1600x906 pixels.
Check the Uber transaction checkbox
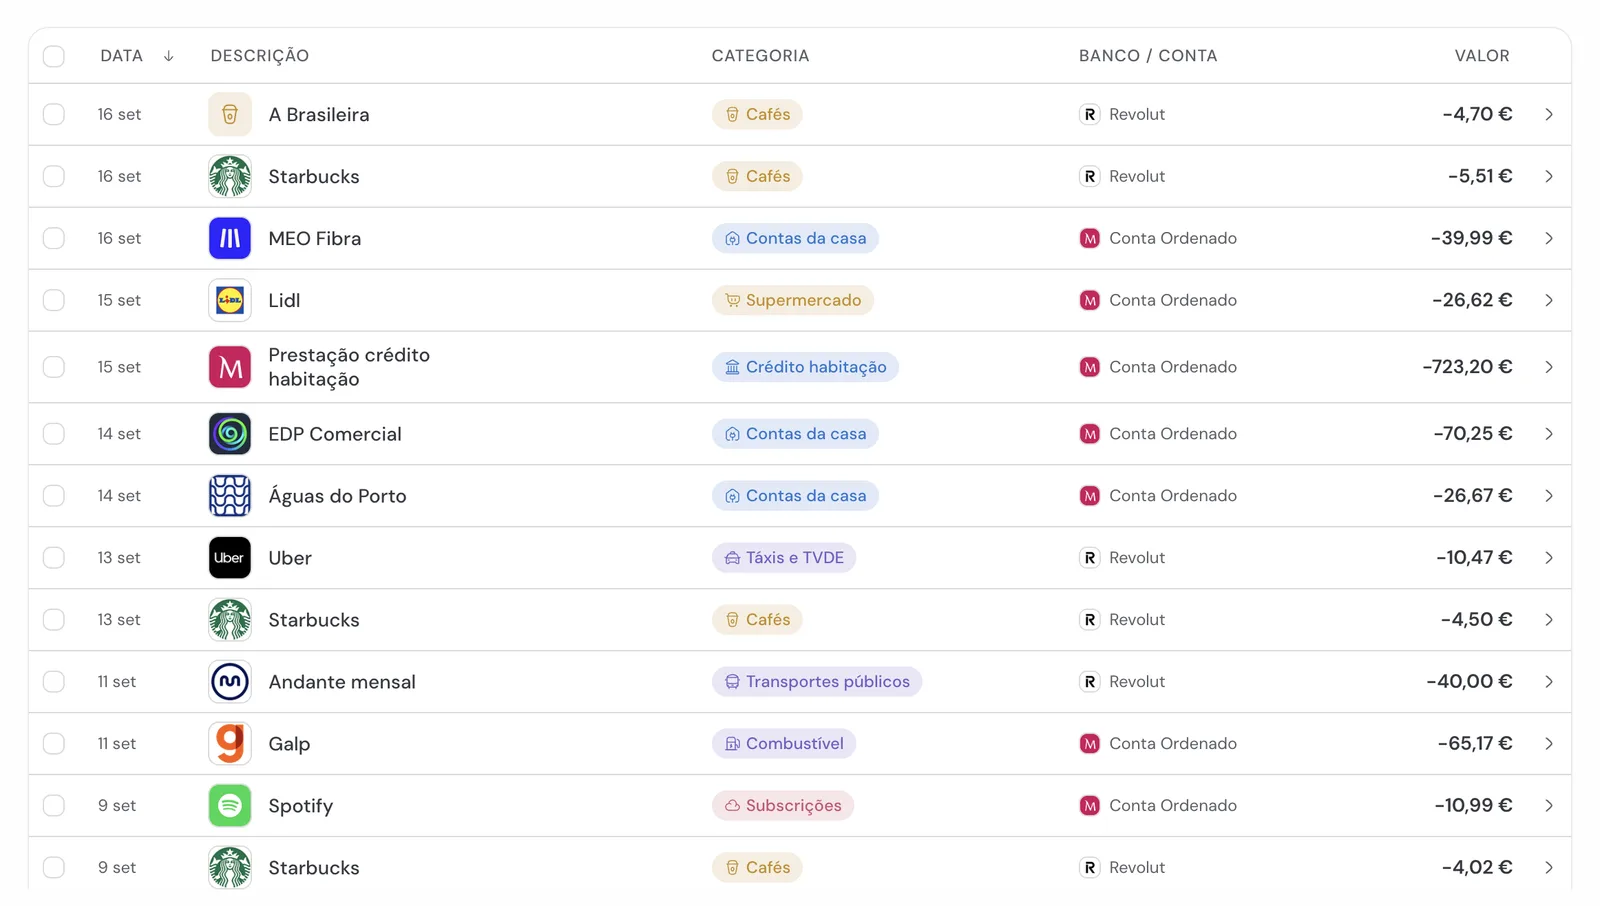54,558
